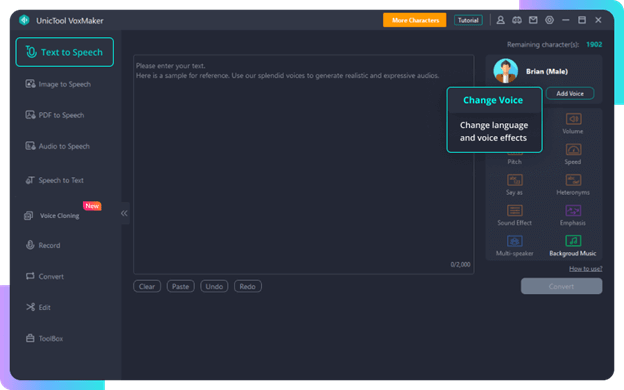Open the Say as option icon
624x390 pixels.
[515, 180]
